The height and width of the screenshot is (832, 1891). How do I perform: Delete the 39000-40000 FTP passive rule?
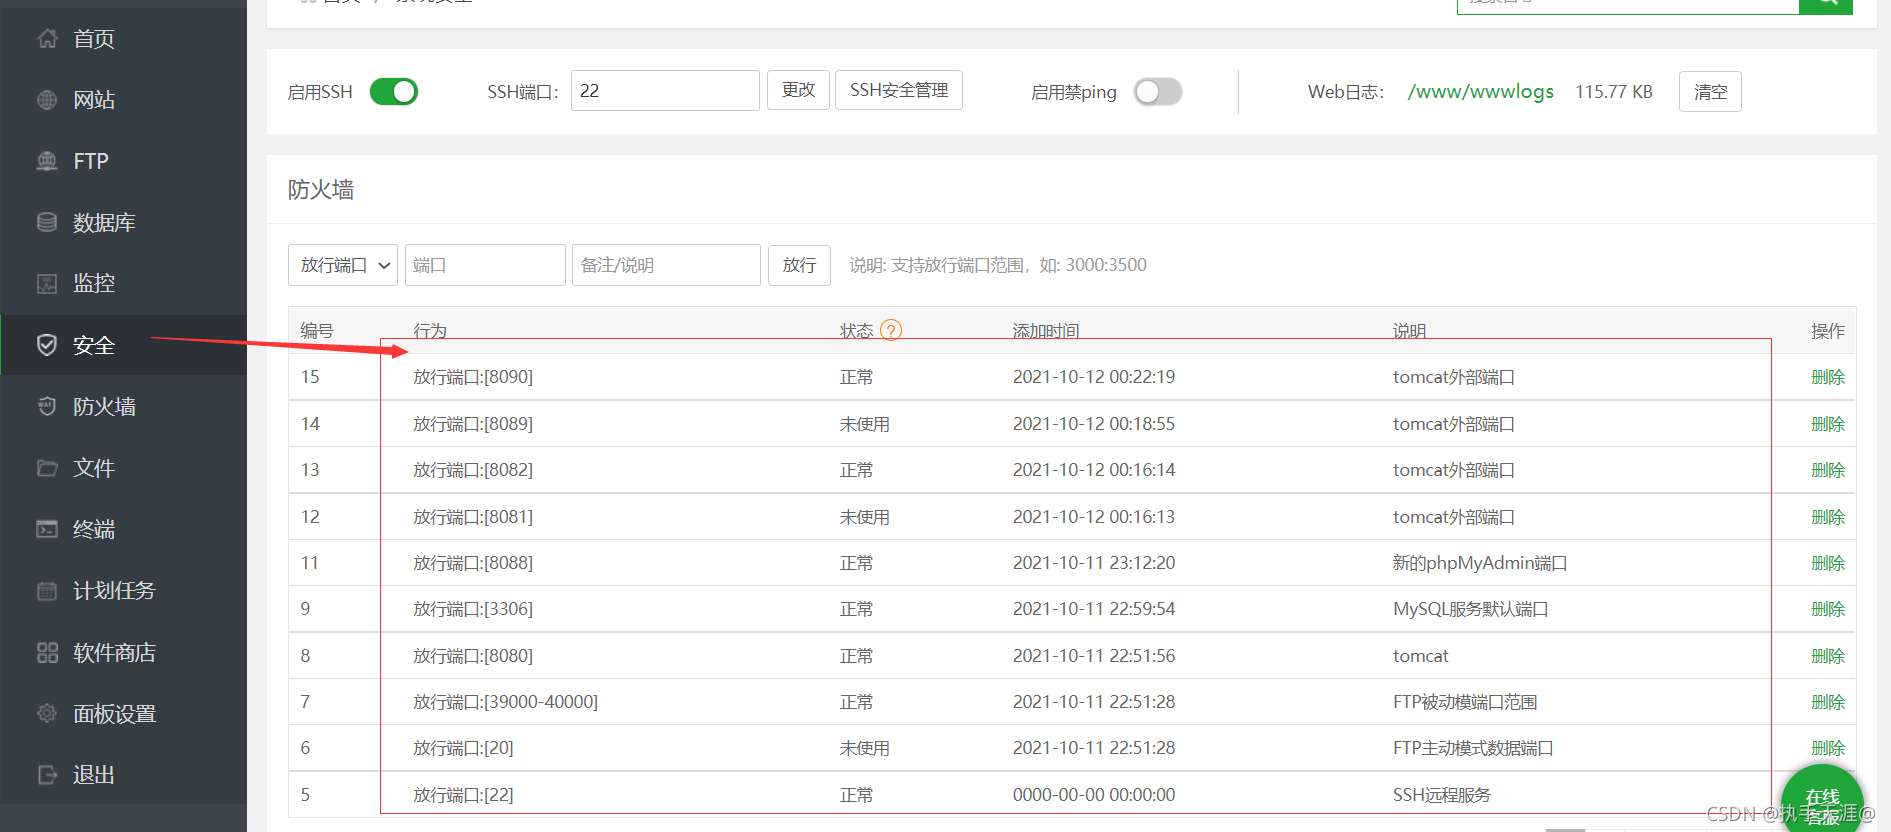[x=1828, y=702]
